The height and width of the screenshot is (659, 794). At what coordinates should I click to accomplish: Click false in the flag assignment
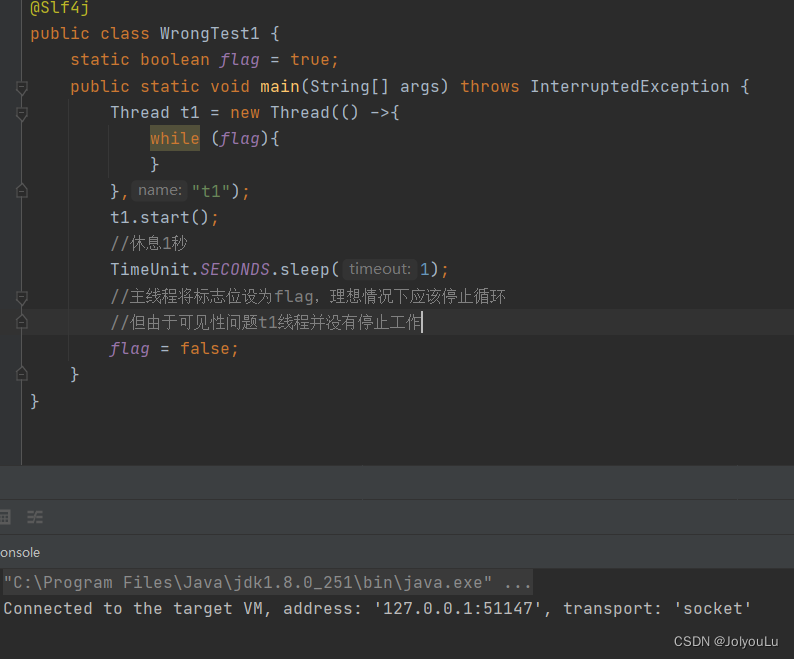click(x=205, y=348)
